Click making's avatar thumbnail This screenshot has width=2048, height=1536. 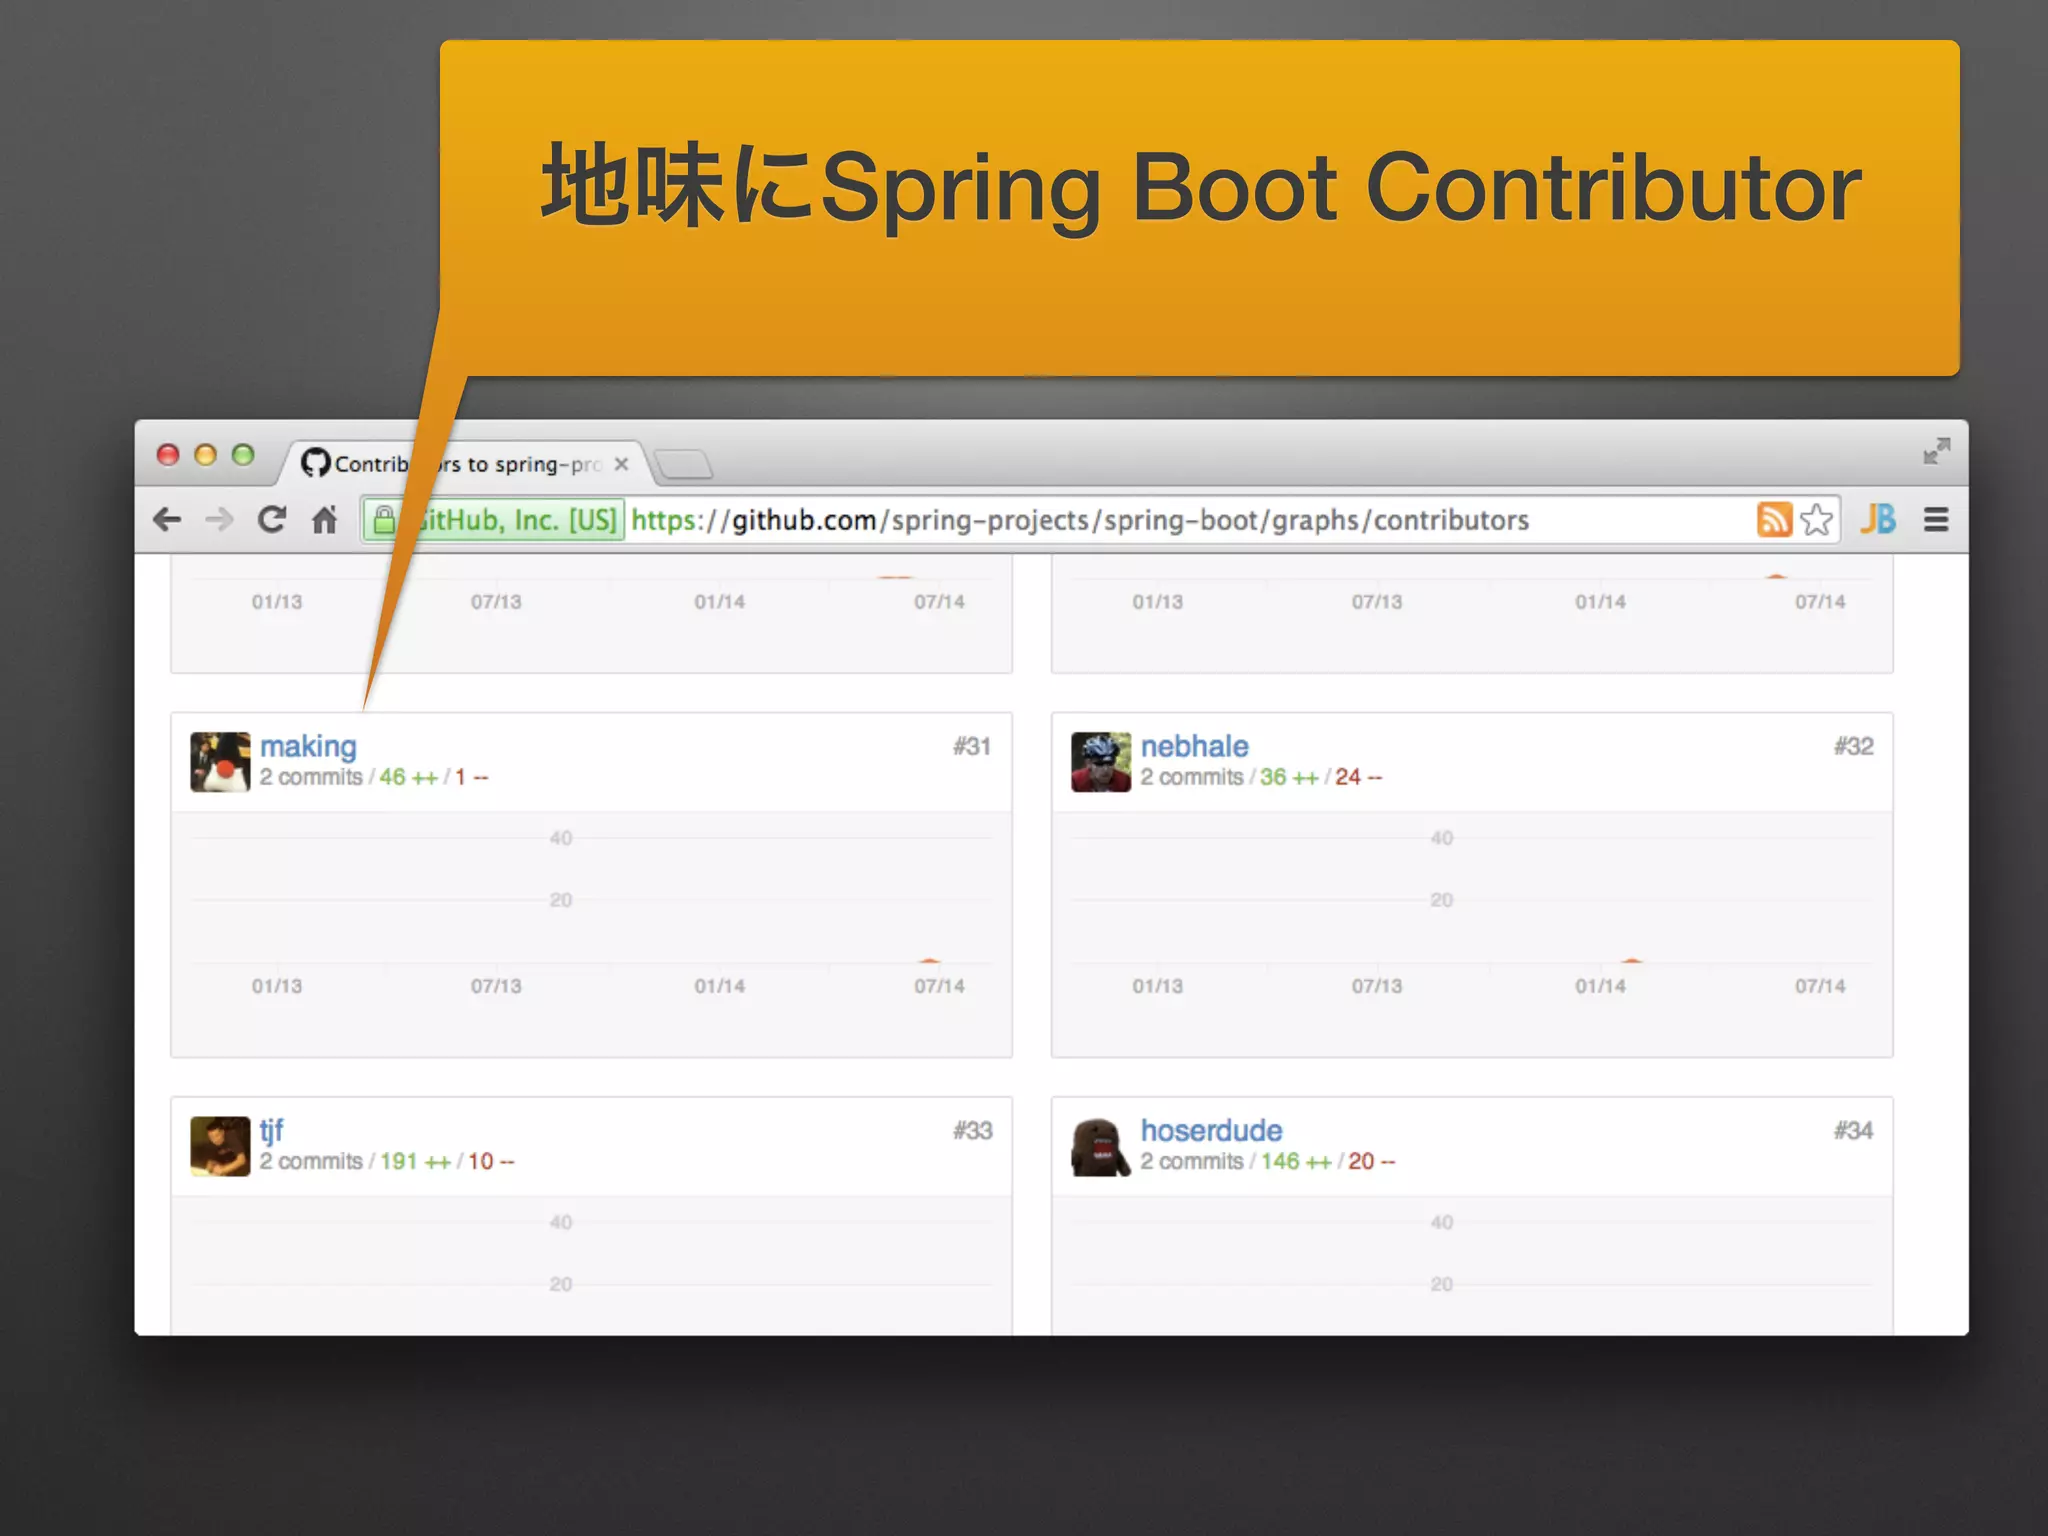[220, 762]
